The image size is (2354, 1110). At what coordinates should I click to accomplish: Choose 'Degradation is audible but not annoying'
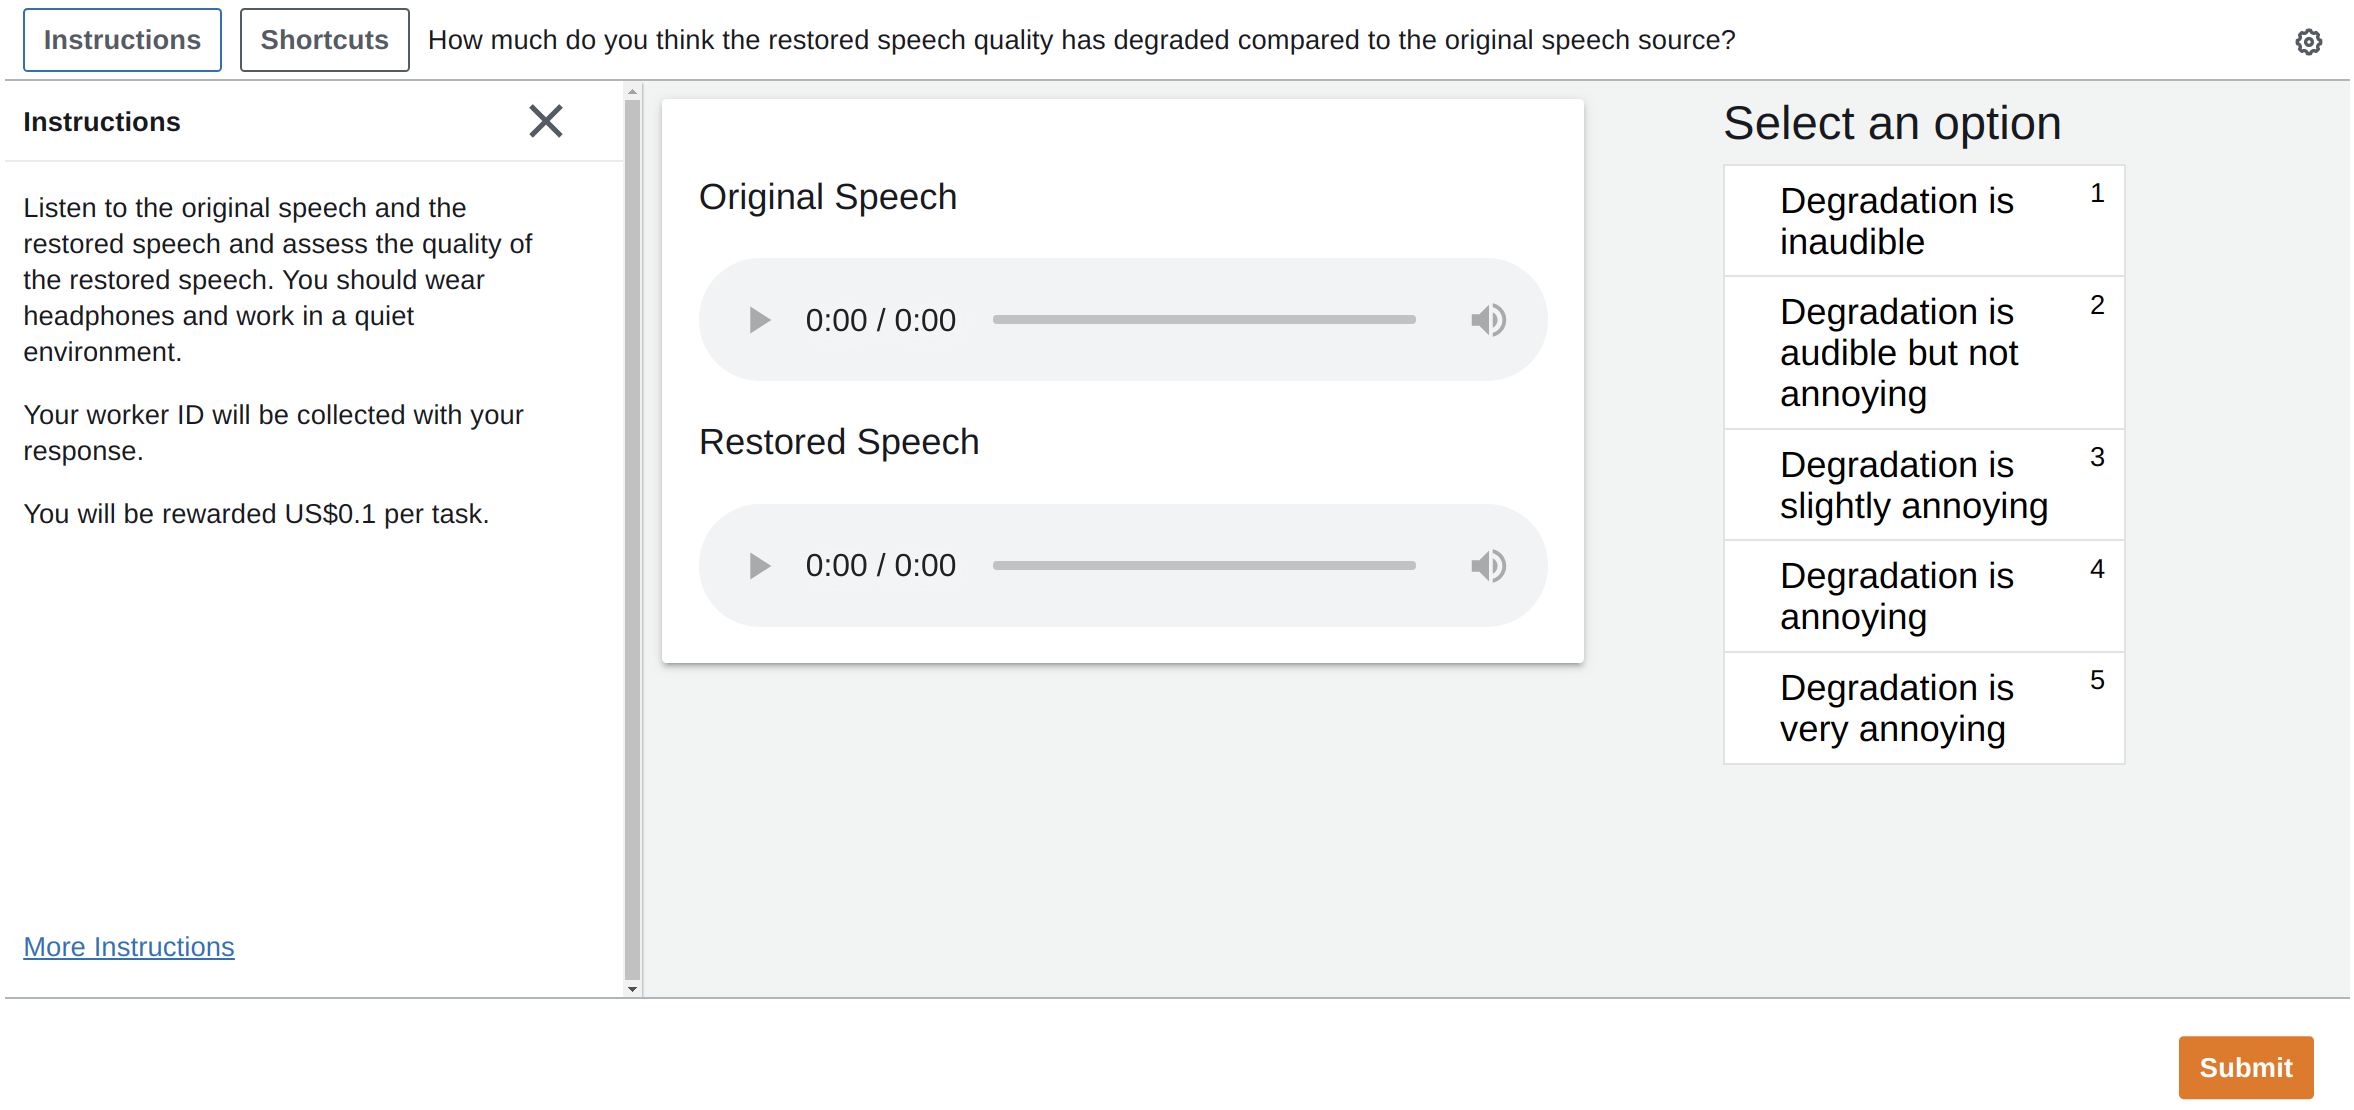[1924, 353]
